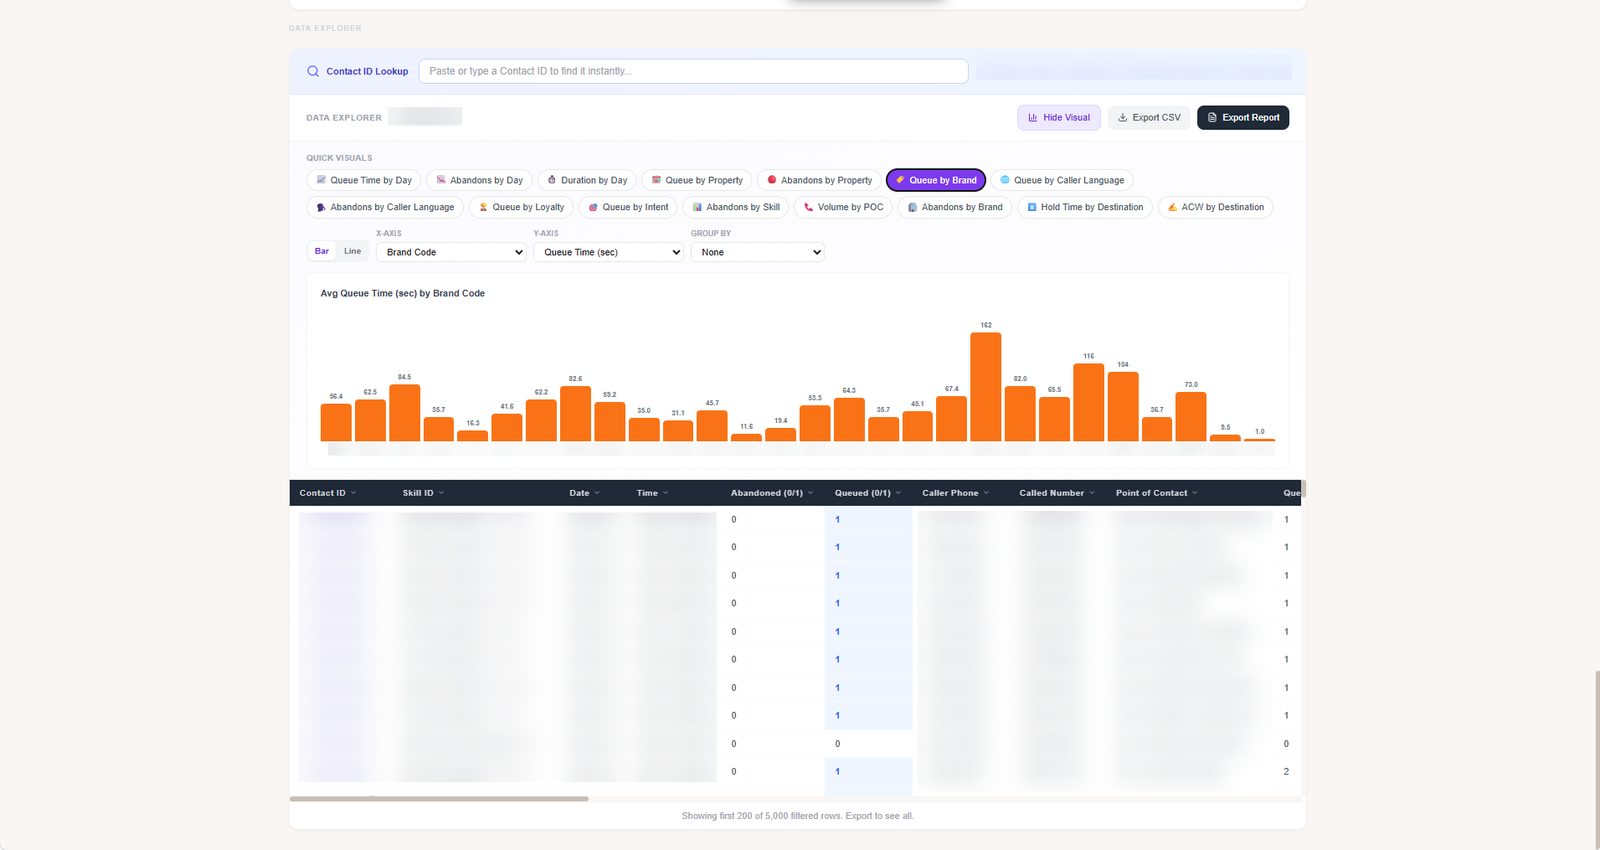Open Called Number column chevron

coord(1091,493)
